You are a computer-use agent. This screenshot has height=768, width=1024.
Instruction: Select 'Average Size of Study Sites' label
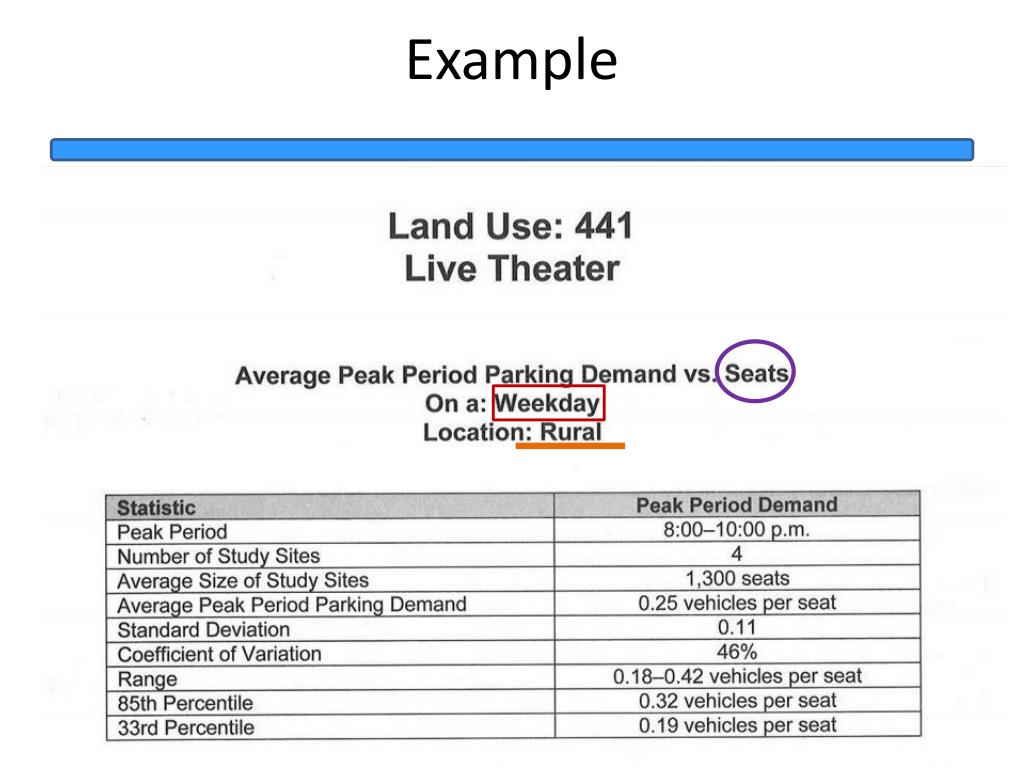point(243,581)
